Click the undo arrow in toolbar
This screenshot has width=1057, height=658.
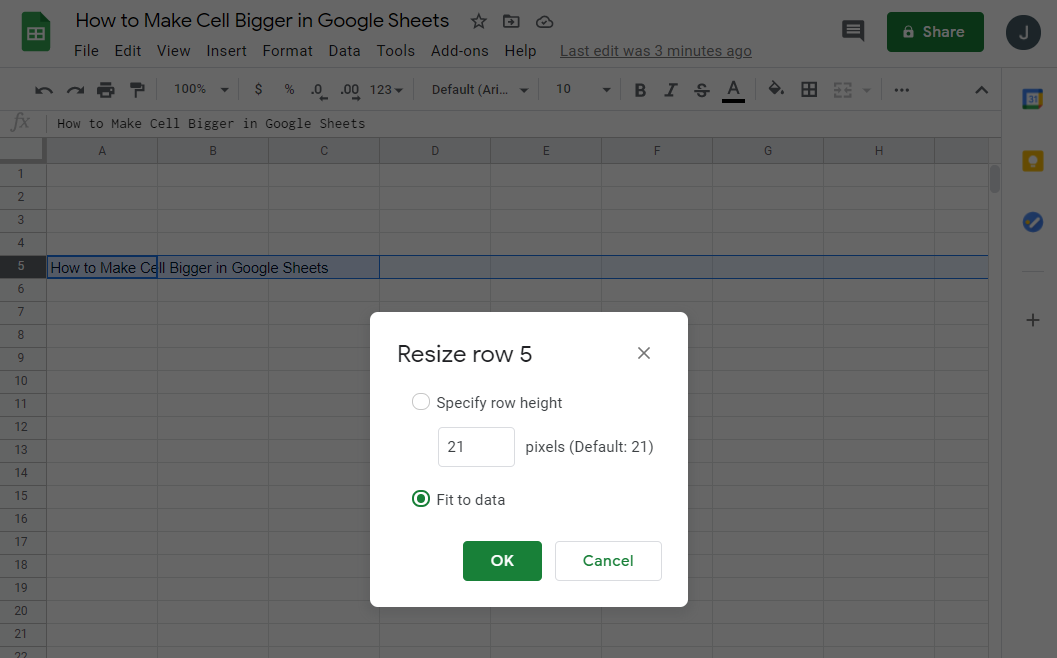point(44,90)
